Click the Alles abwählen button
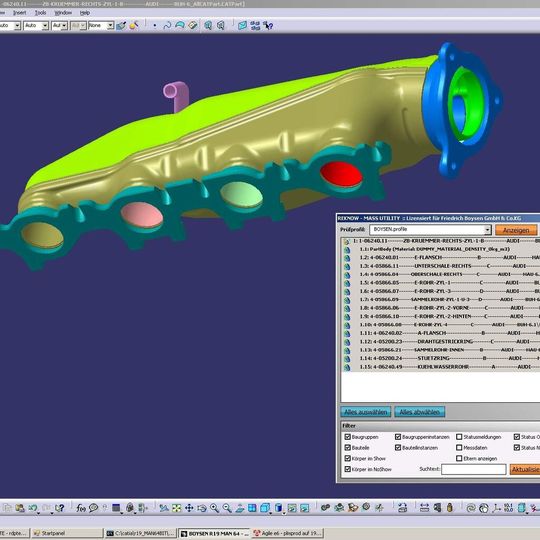Viewport: 540px width, 540px height. click(x=419, y=412)
